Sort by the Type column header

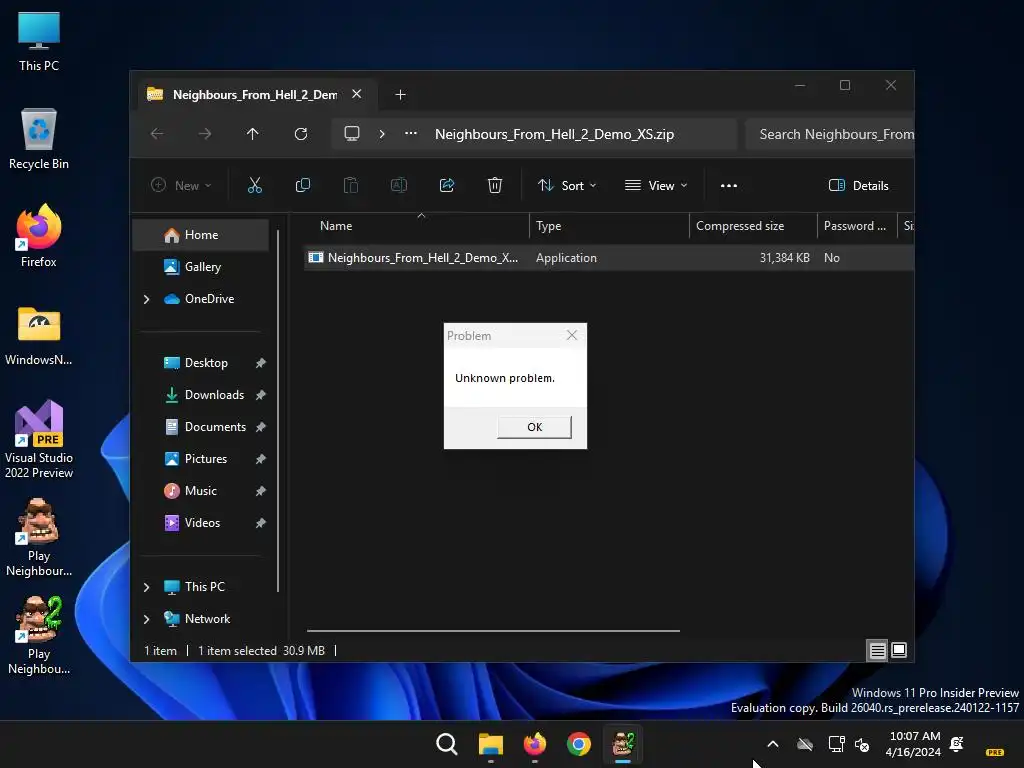pos(609,226)
